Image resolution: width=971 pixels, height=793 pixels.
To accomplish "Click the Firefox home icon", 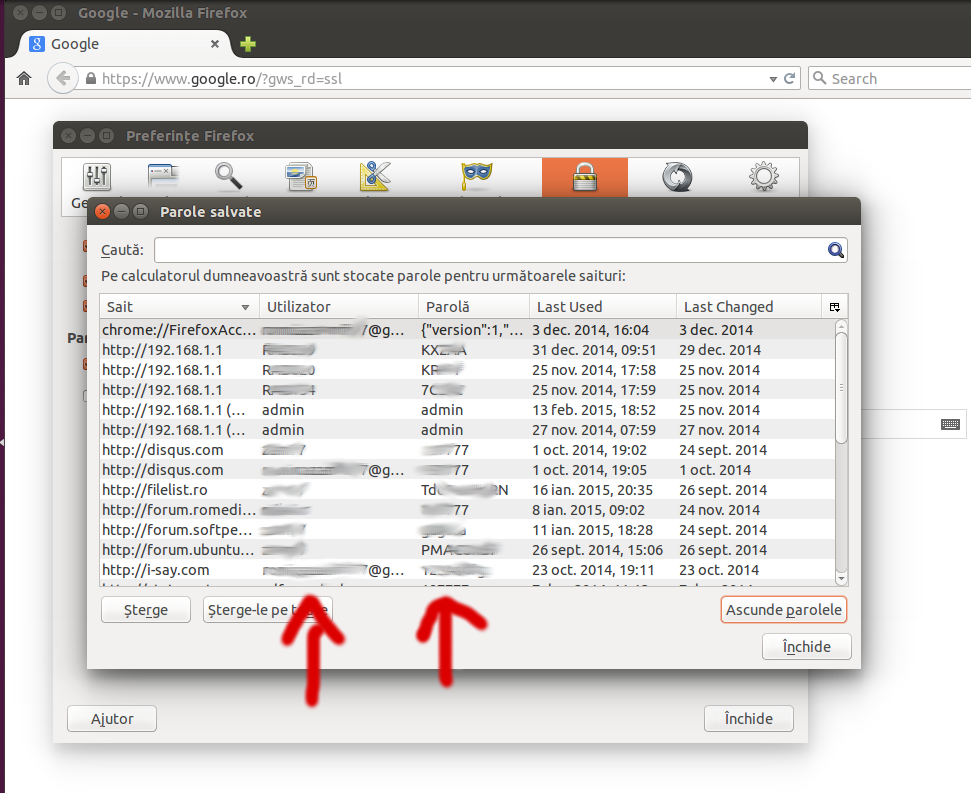I will click(24, 79).
